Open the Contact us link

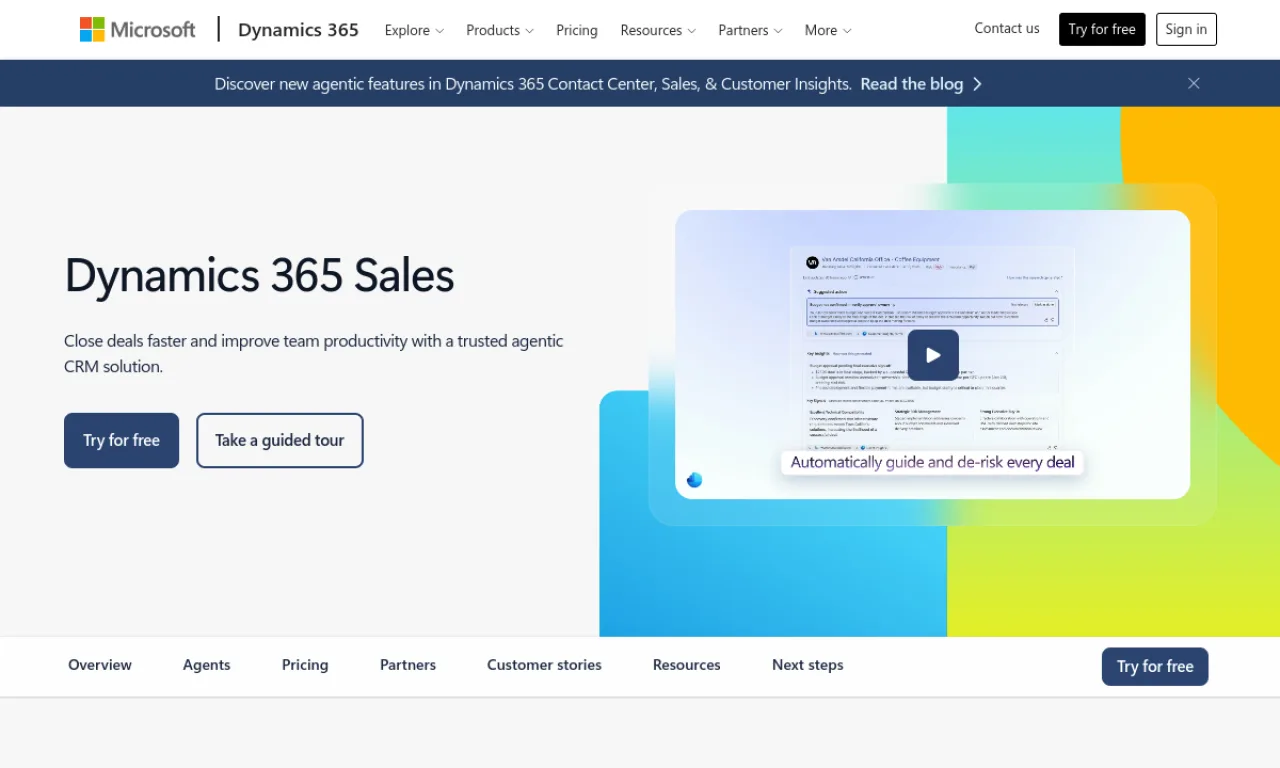coord(1007,29)
